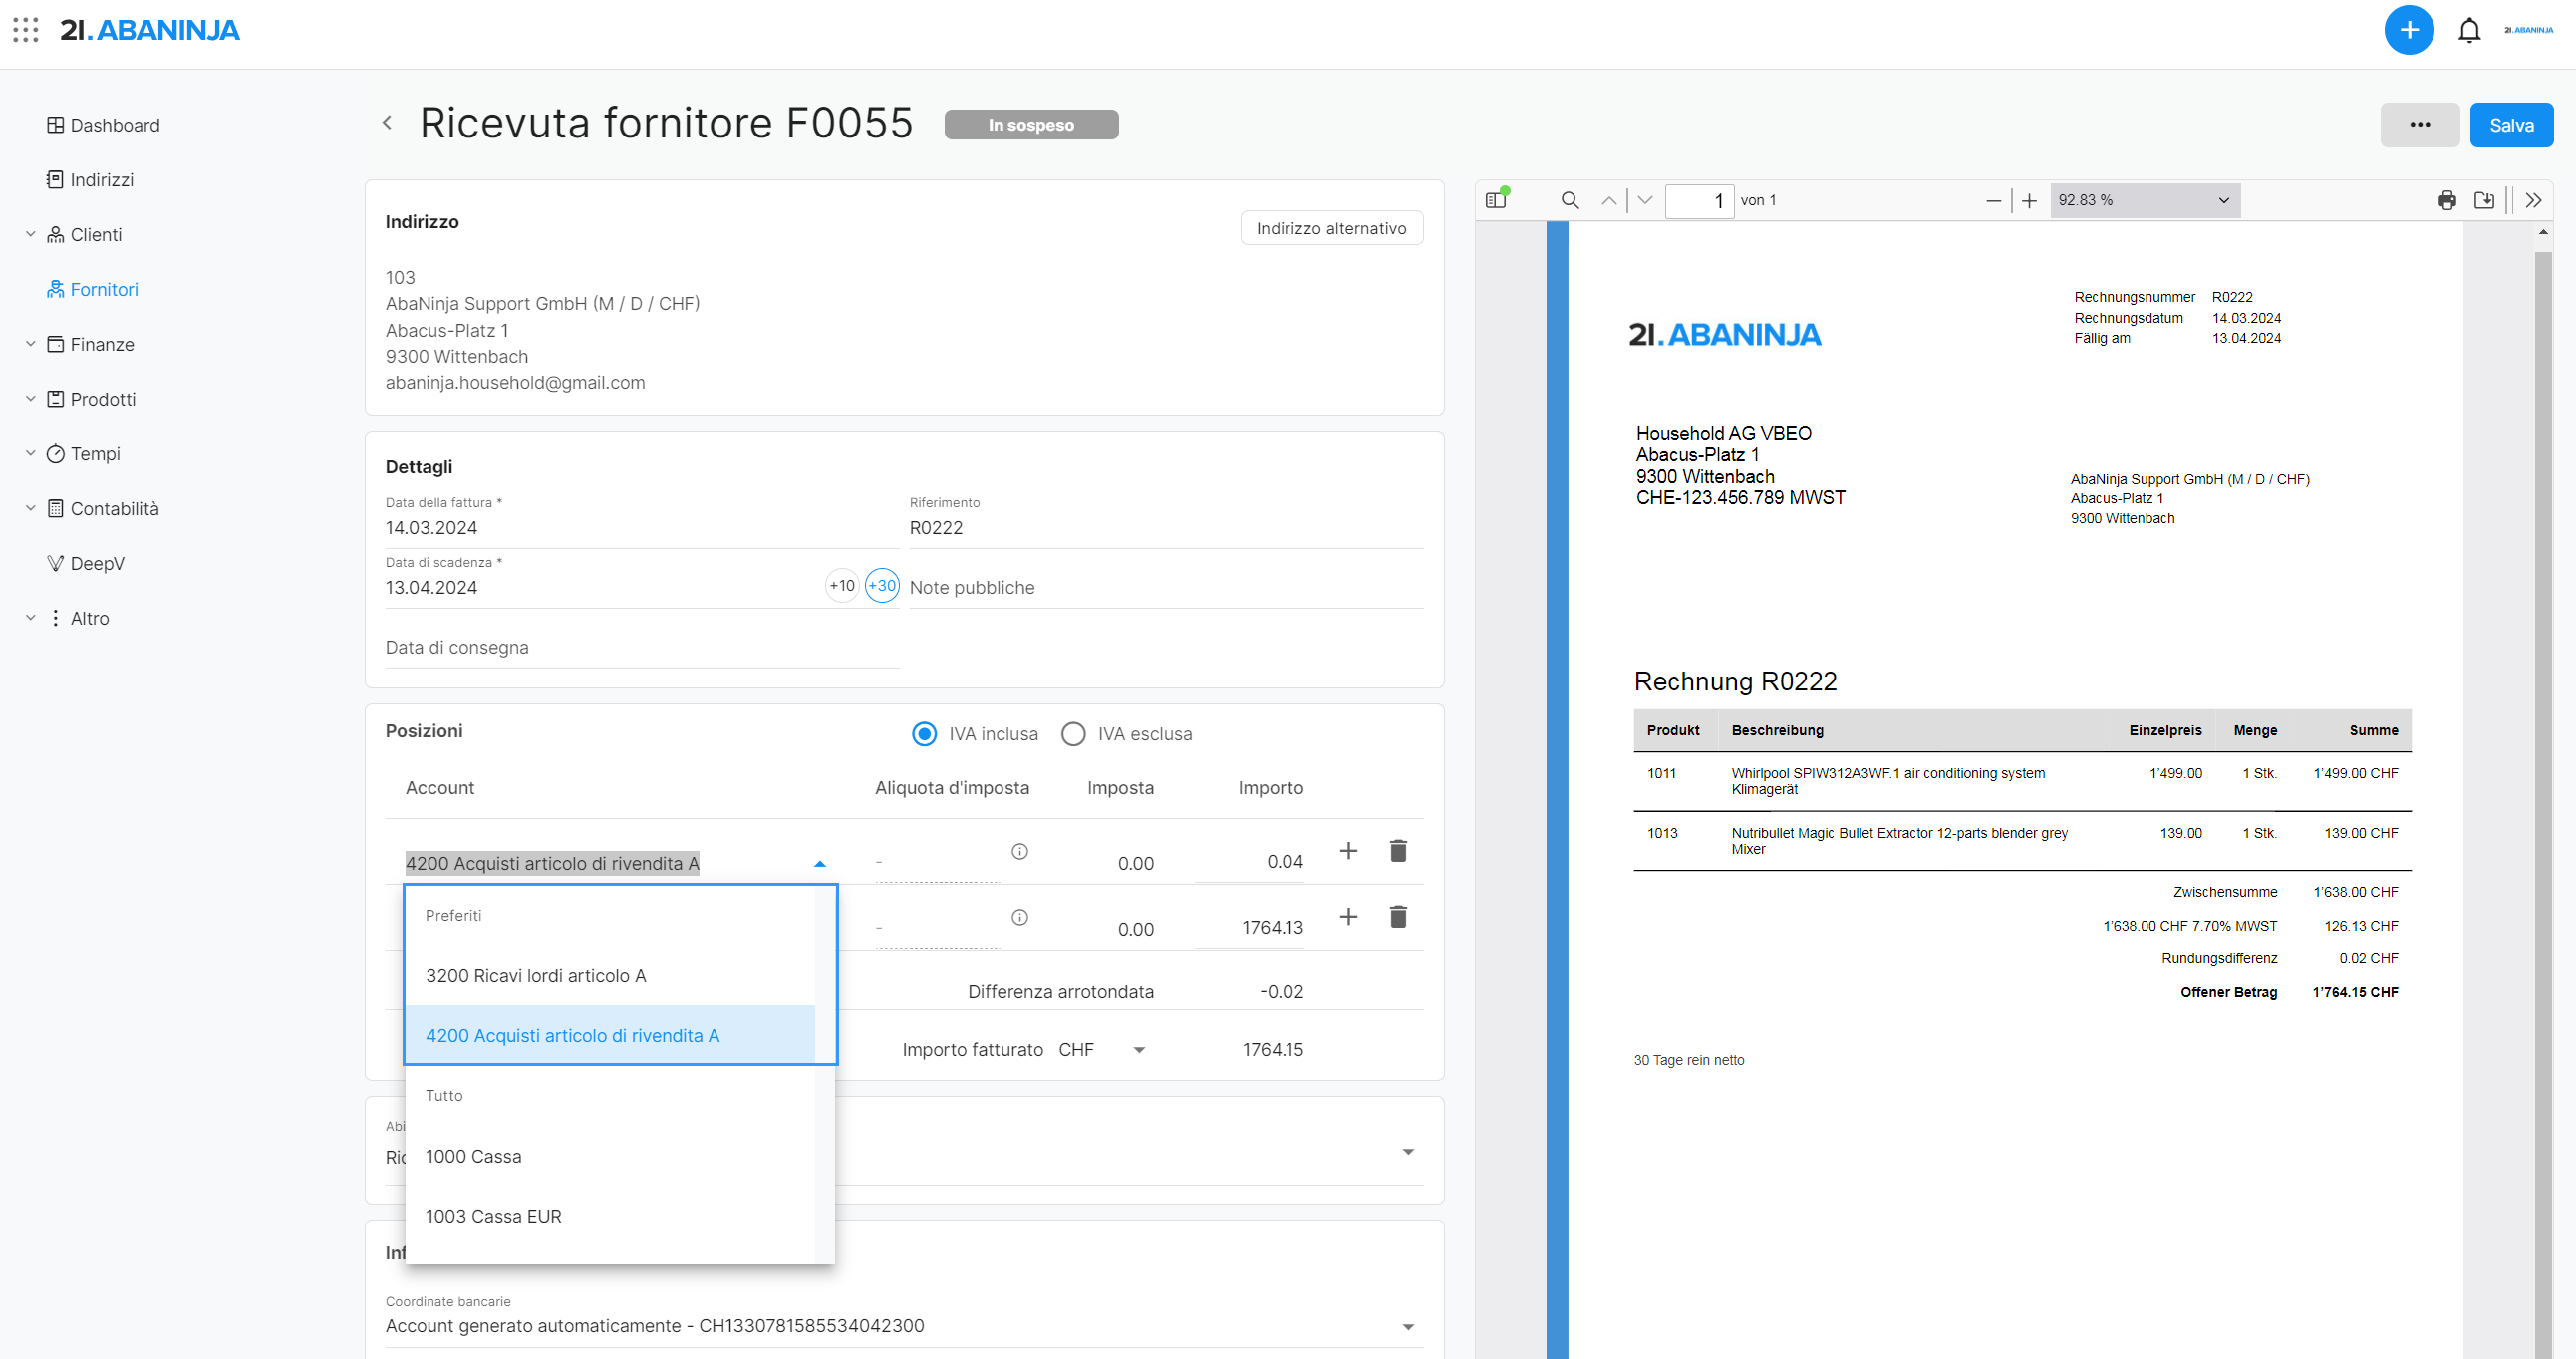Screen dimensions: 2576x1359
Task: Click the Salva button
Action: click(x=2510, y=125)
